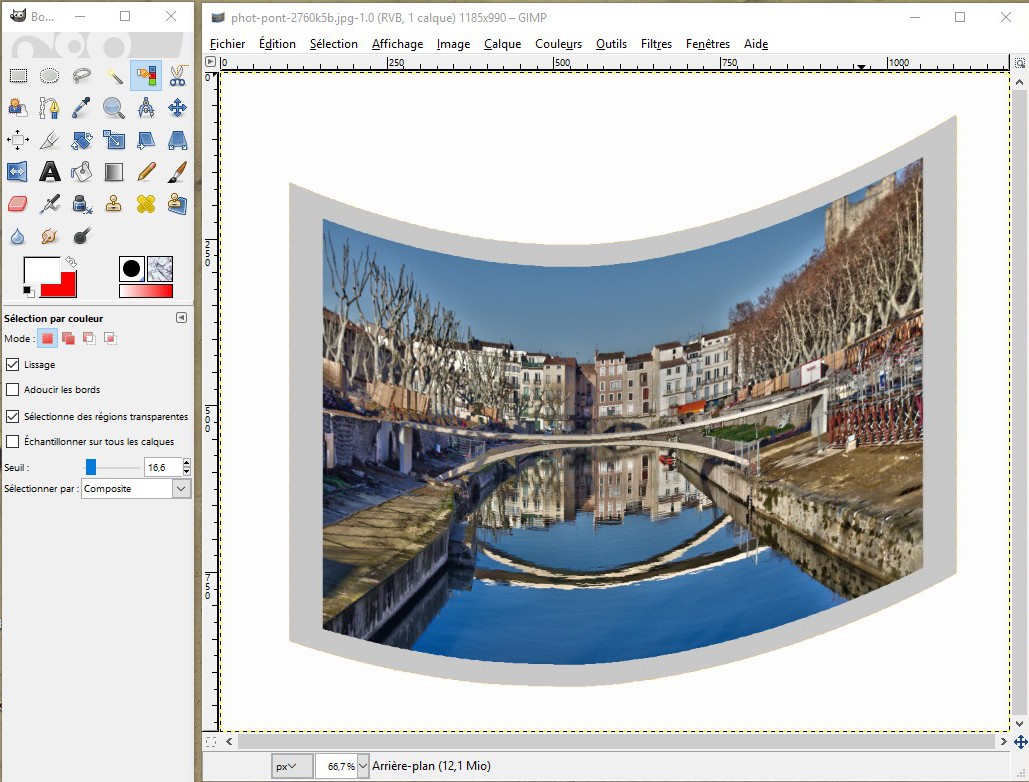Pick the Fuzzy Select magic wand tool
The height and width of the screenshot is (782, 1029).
tap(114, 76)
